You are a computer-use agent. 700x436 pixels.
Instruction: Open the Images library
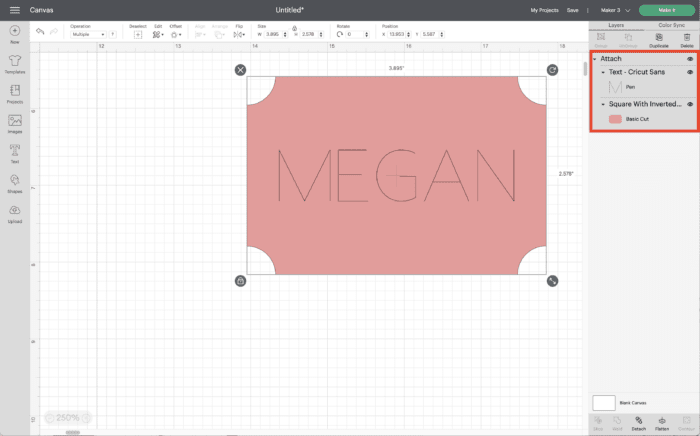[x=14, y=123]
